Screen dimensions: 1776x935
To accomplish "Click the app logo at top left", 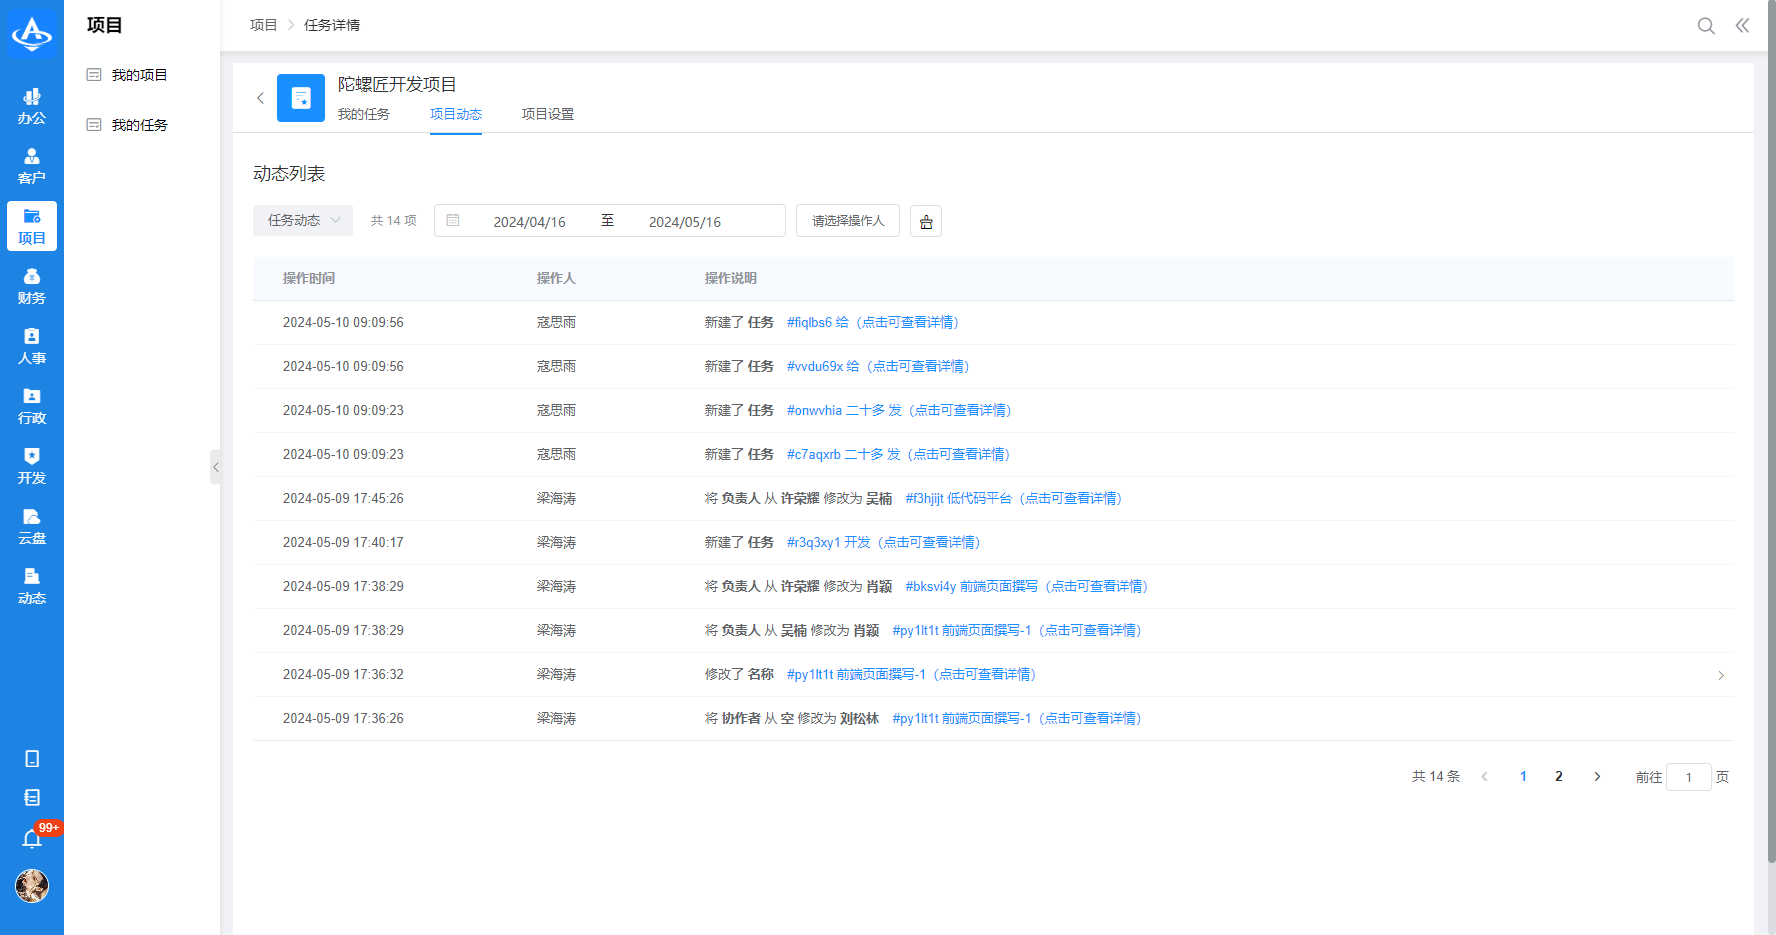I will click(x=32, y=34).
